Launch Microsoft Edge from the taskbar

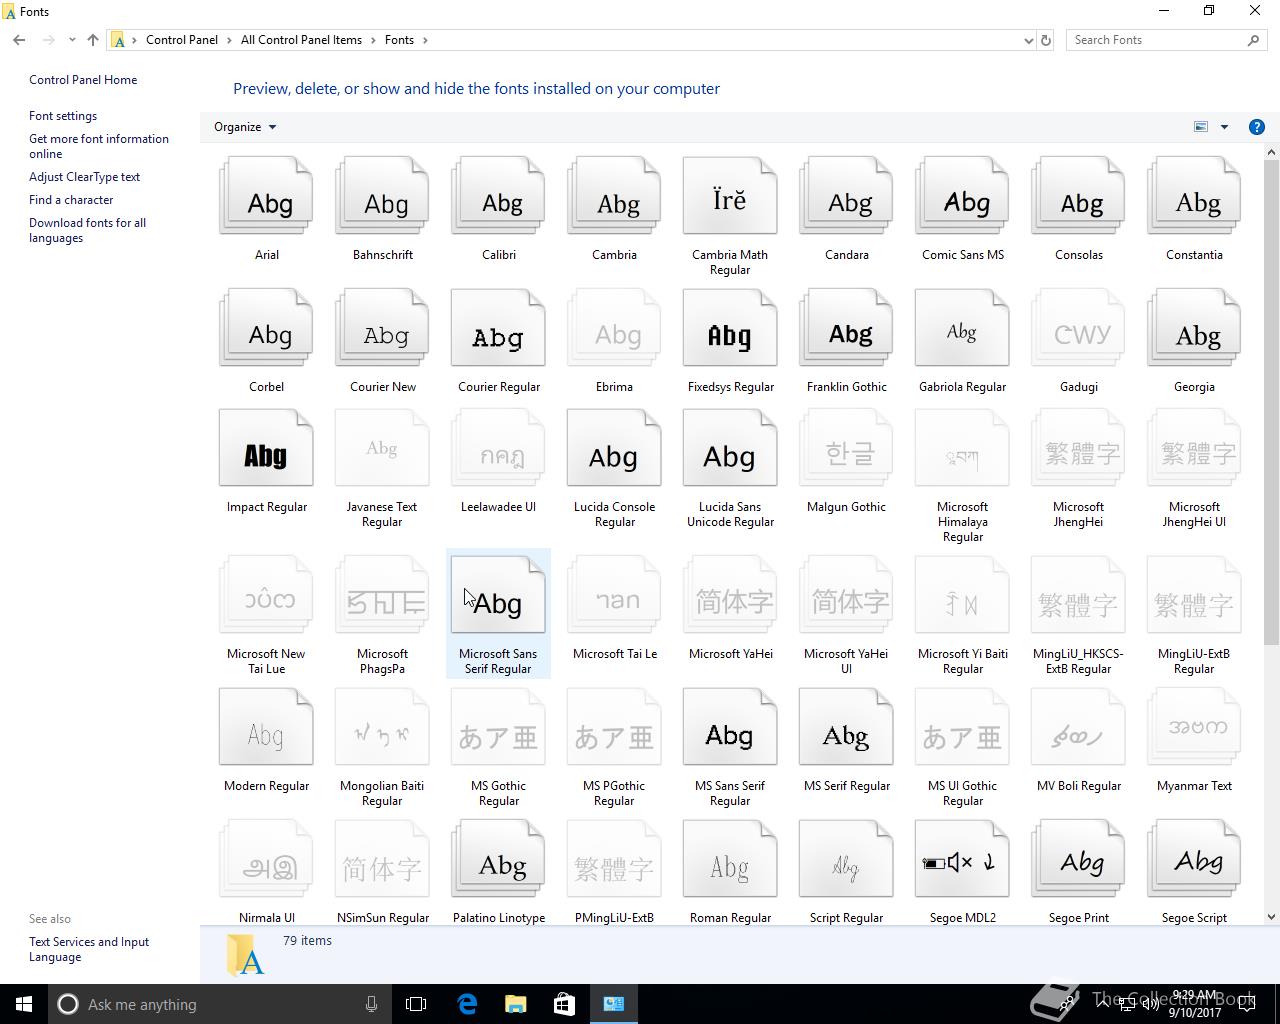coord(467,1004)
